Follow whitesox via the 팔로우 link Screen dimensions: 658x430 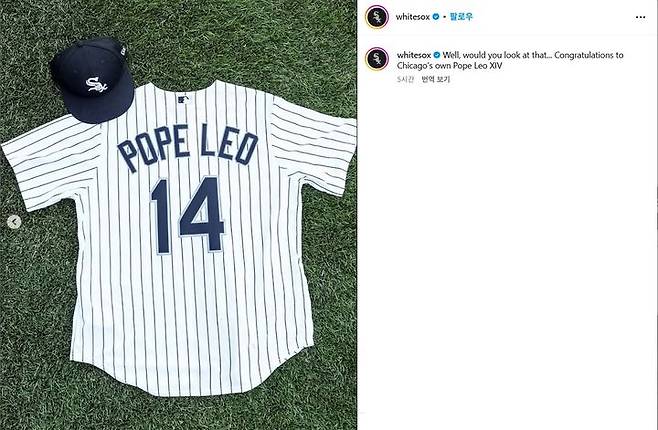(461, 17)
